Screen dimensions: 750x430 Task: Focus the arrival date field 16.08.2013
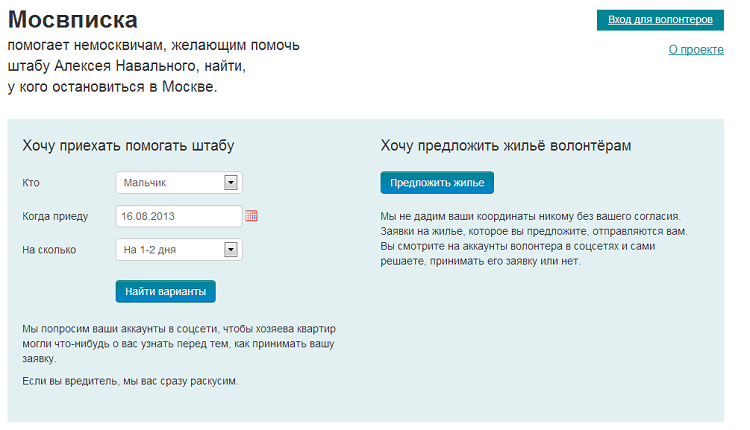pyautogui.click(x=179, y=216)
